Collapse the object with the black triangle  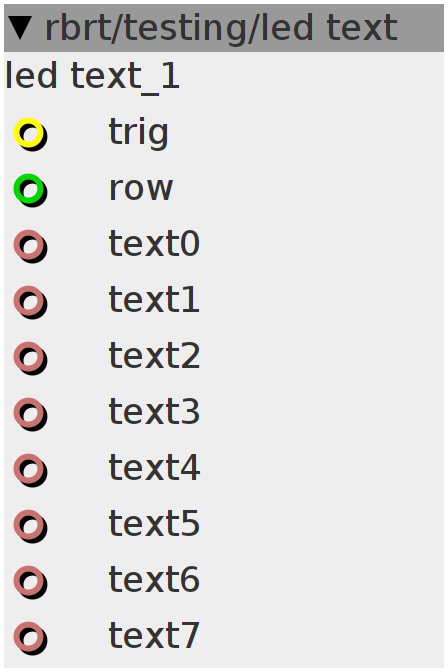click(x=20, y=27)
